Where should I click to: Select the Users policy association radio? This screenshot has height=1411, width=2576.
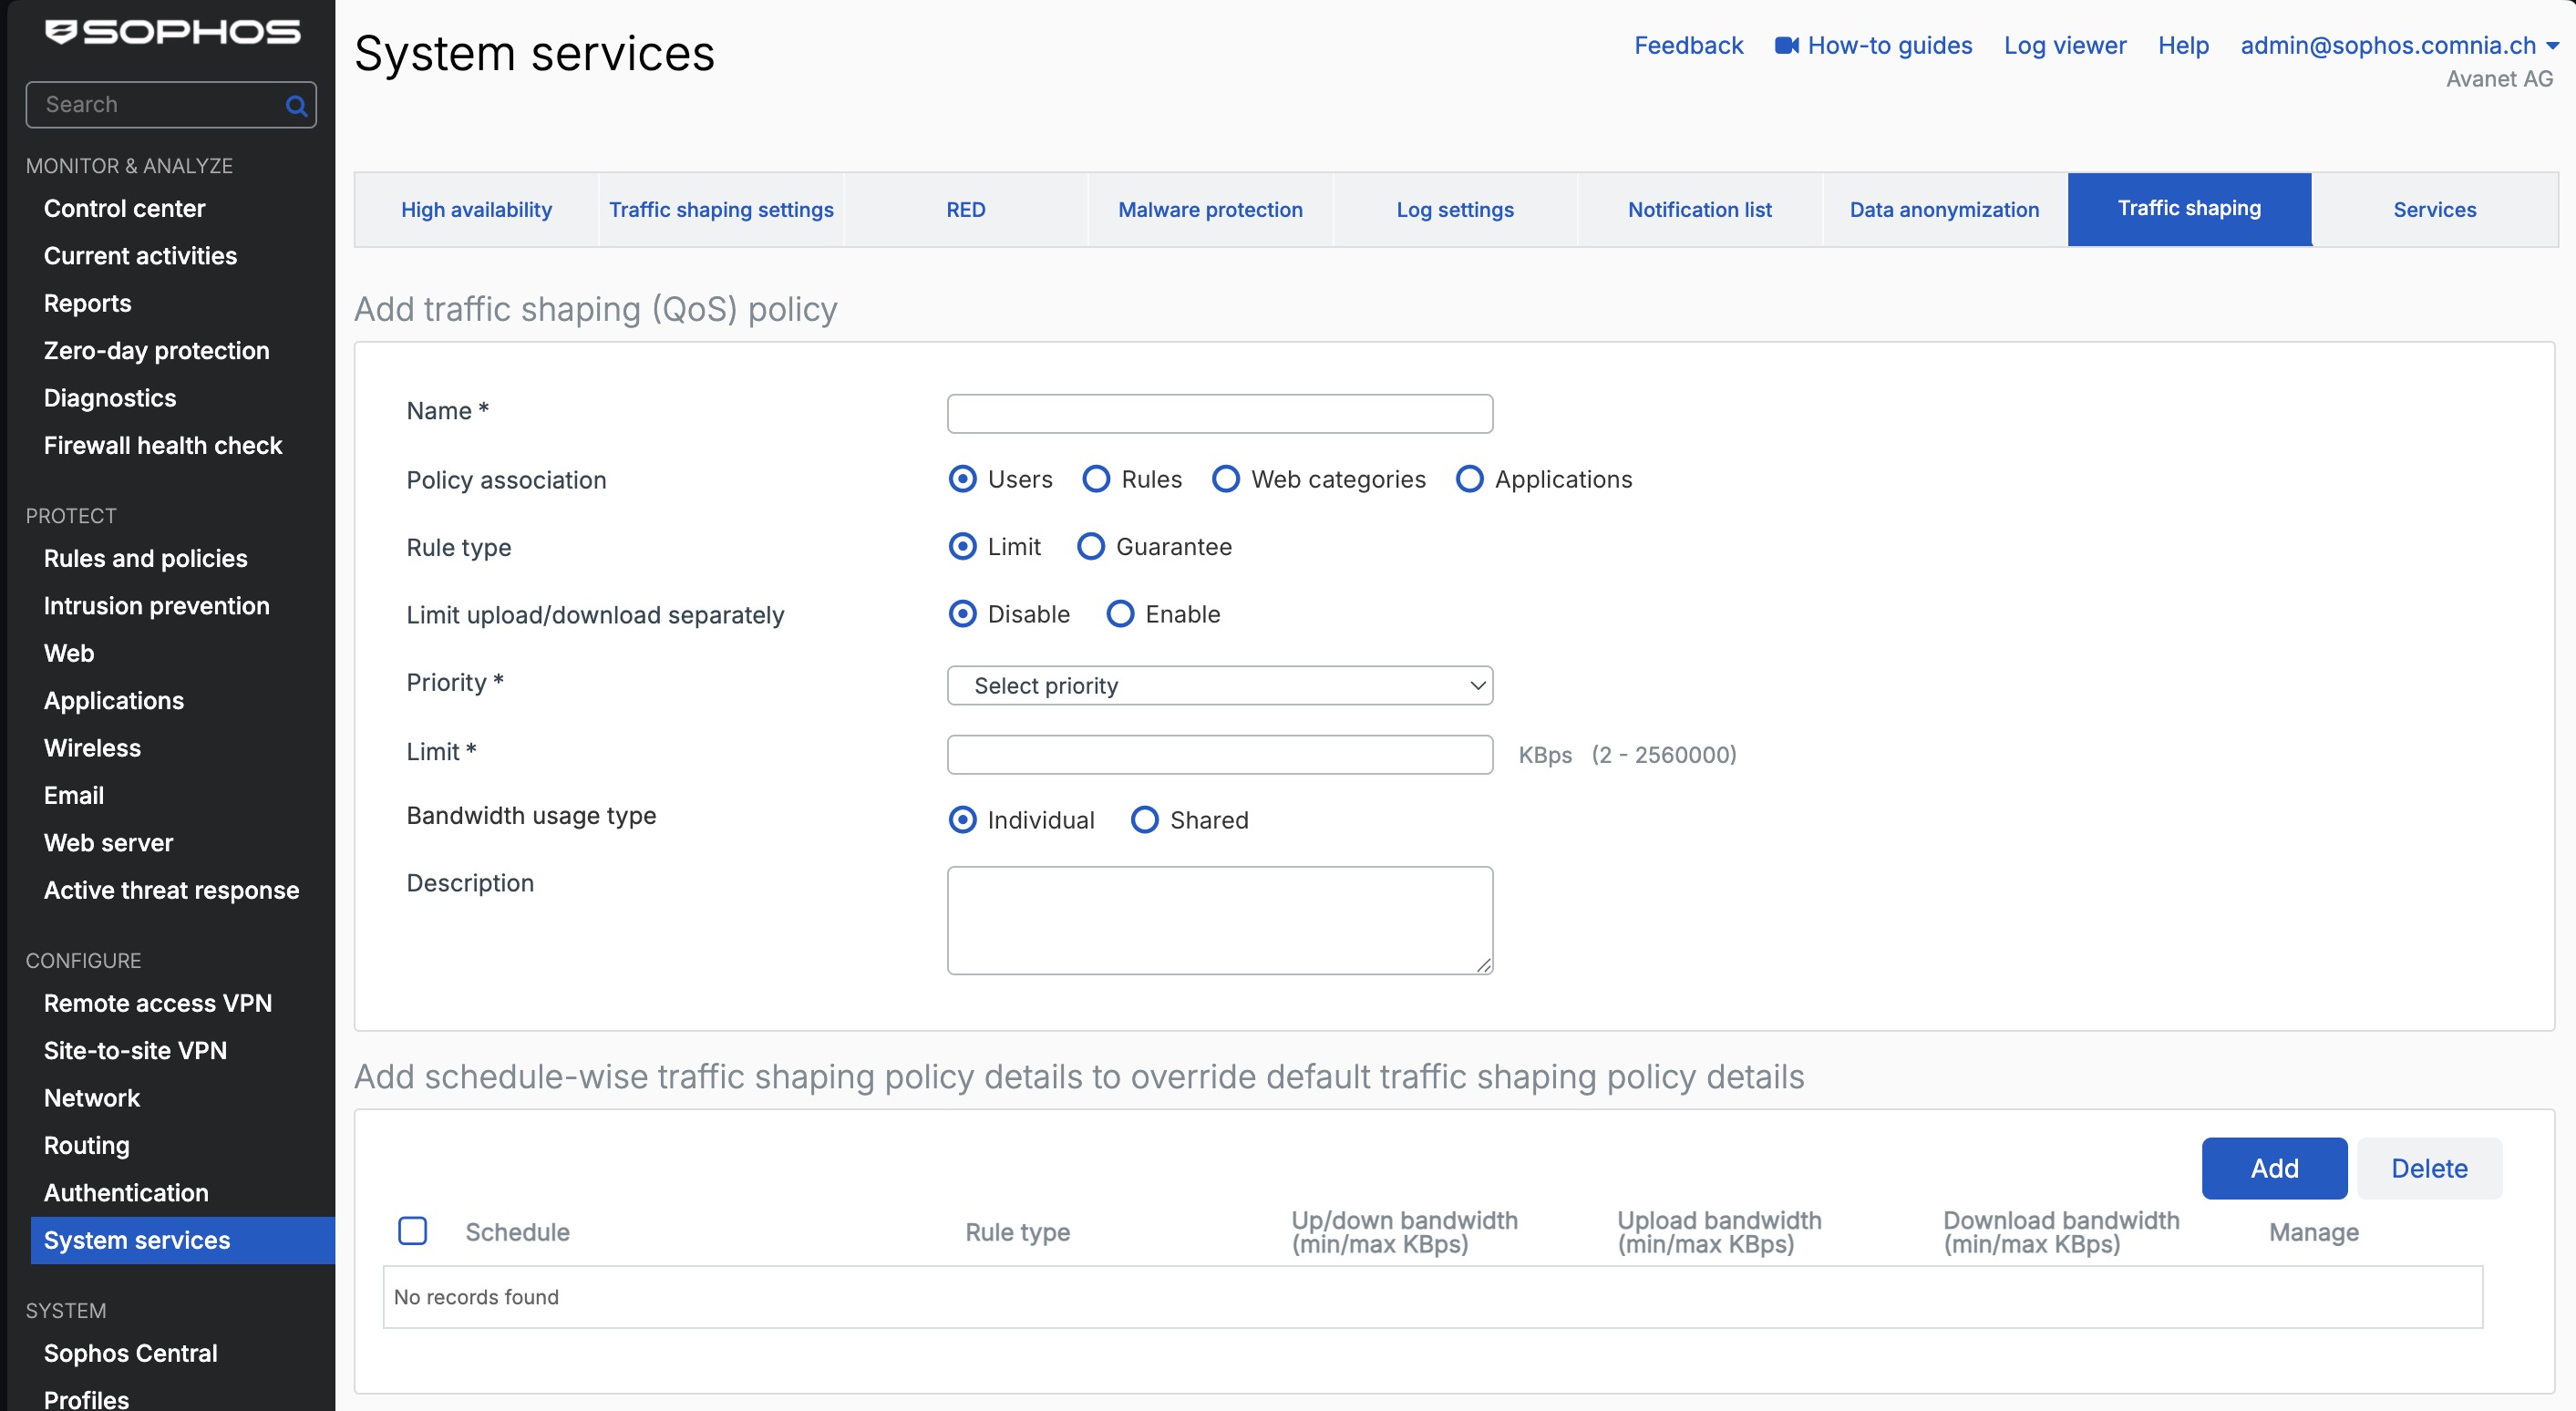(962, 480)
